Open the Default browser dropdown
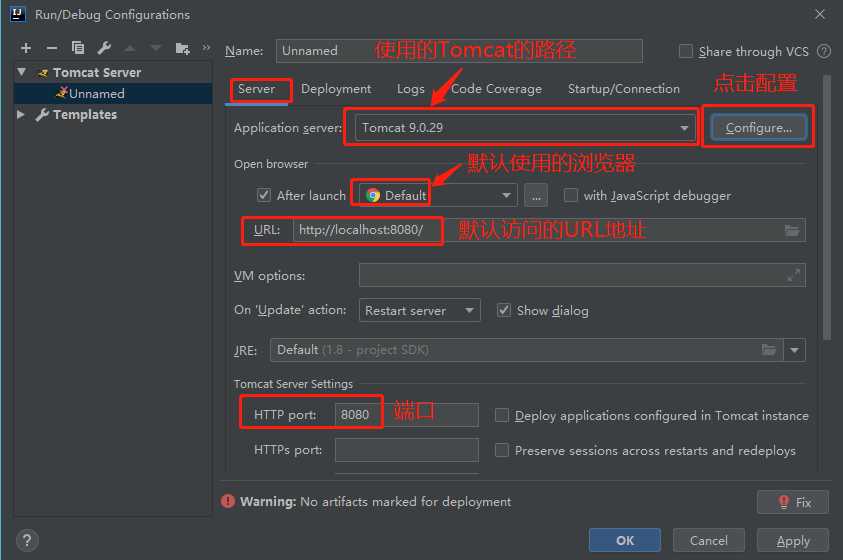843x560 pixels. [x=438, y=195]
